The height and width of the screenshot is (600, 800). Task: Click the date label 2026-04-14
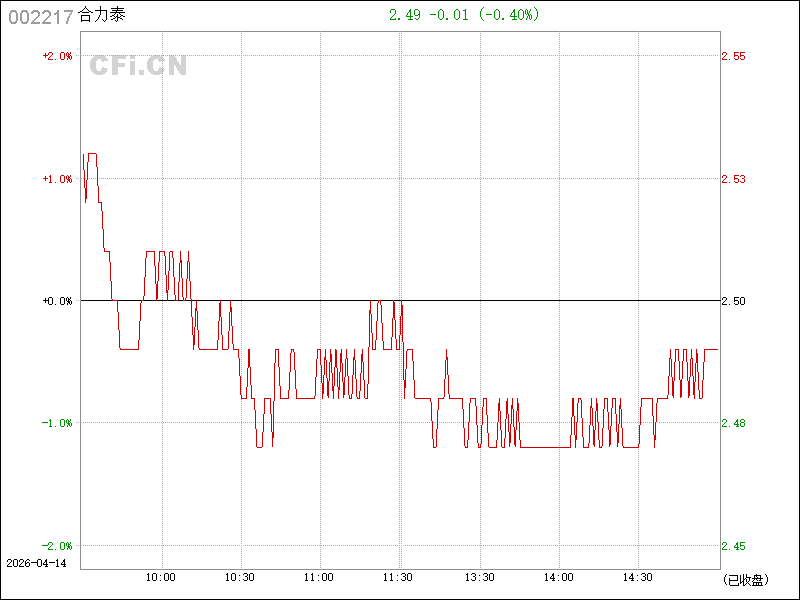pos(36,564)
